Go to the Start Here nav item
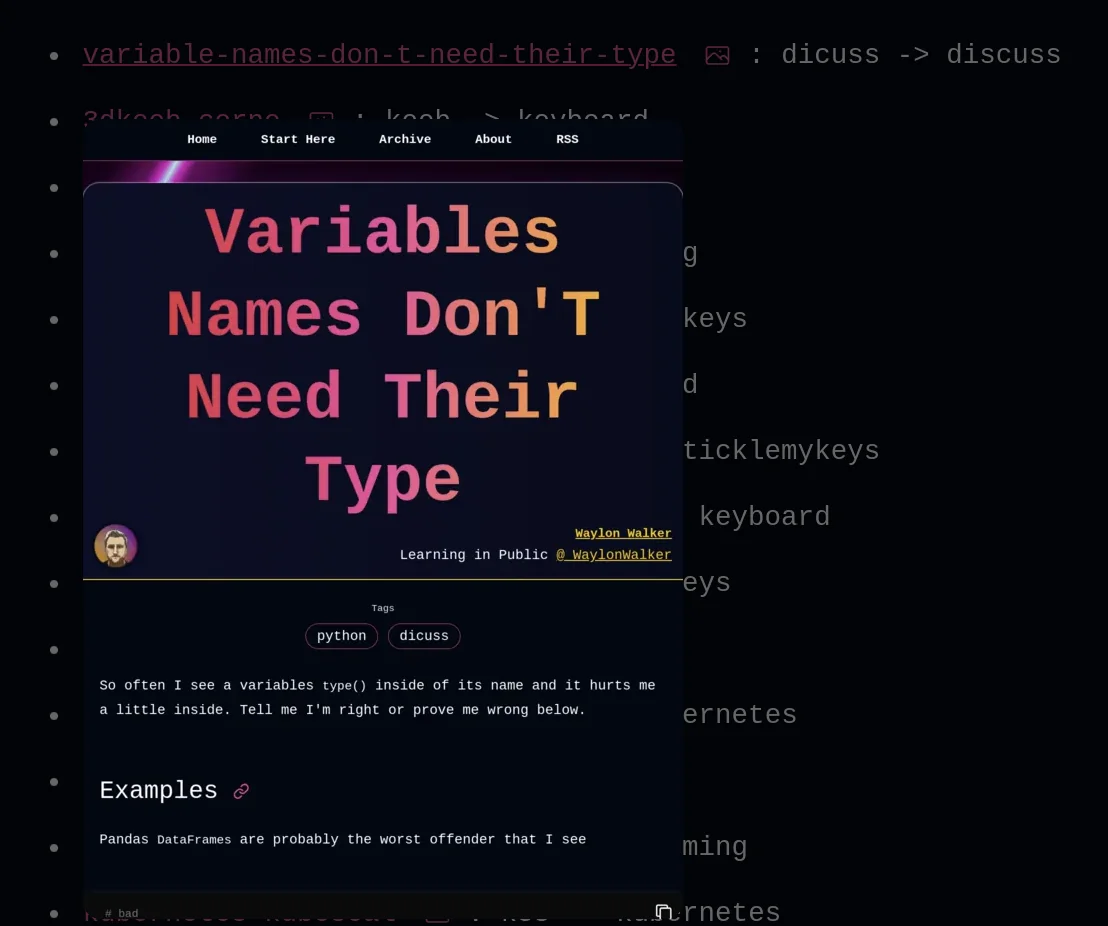Viewport: 1108px width, 926px height. tap(298, 139)
